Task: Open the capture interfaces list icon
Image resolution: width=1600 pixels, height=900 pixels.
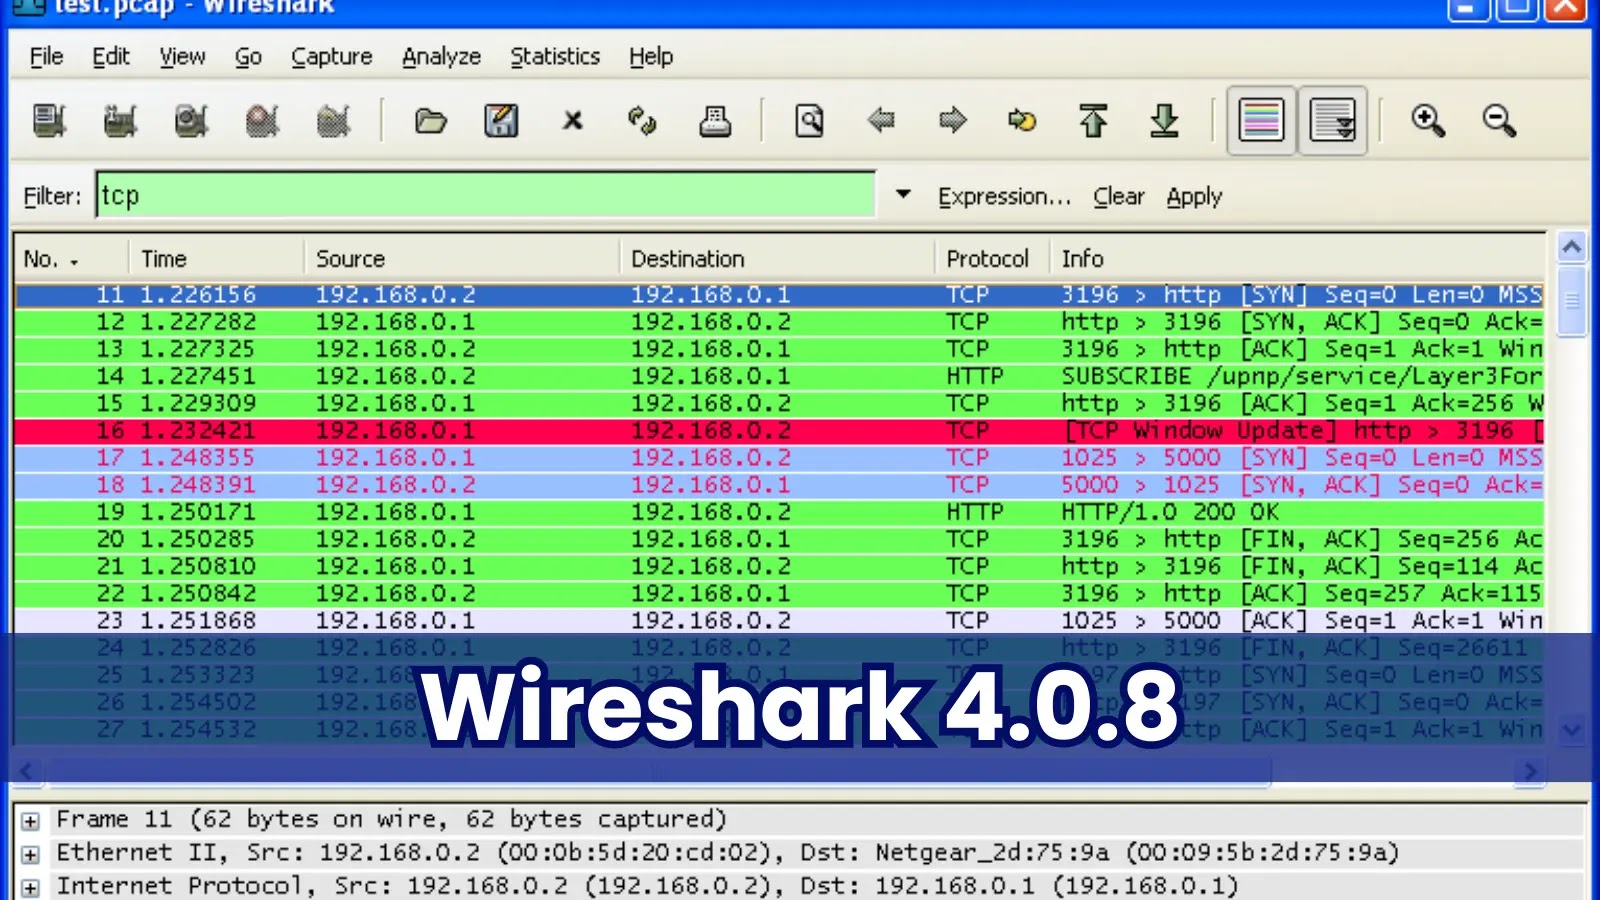Action: pyautogui.click(x=49, y=121)
